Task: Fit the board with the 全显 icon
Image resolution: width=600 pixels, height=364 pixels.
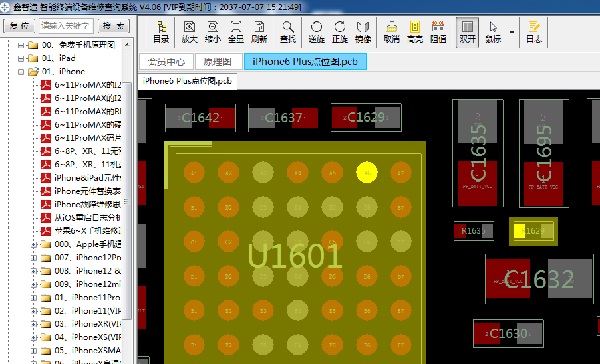Action: (x=236, y=32)
